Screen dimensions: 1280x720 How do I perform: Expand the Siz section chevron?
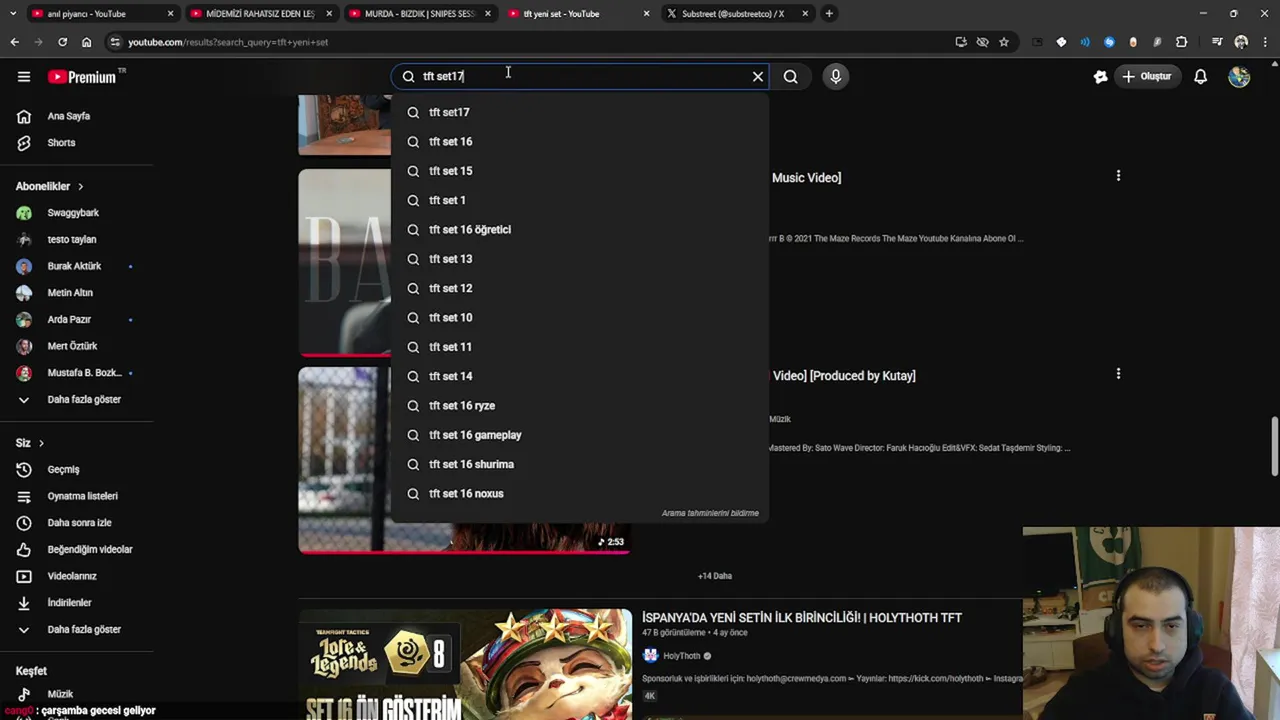41,443
